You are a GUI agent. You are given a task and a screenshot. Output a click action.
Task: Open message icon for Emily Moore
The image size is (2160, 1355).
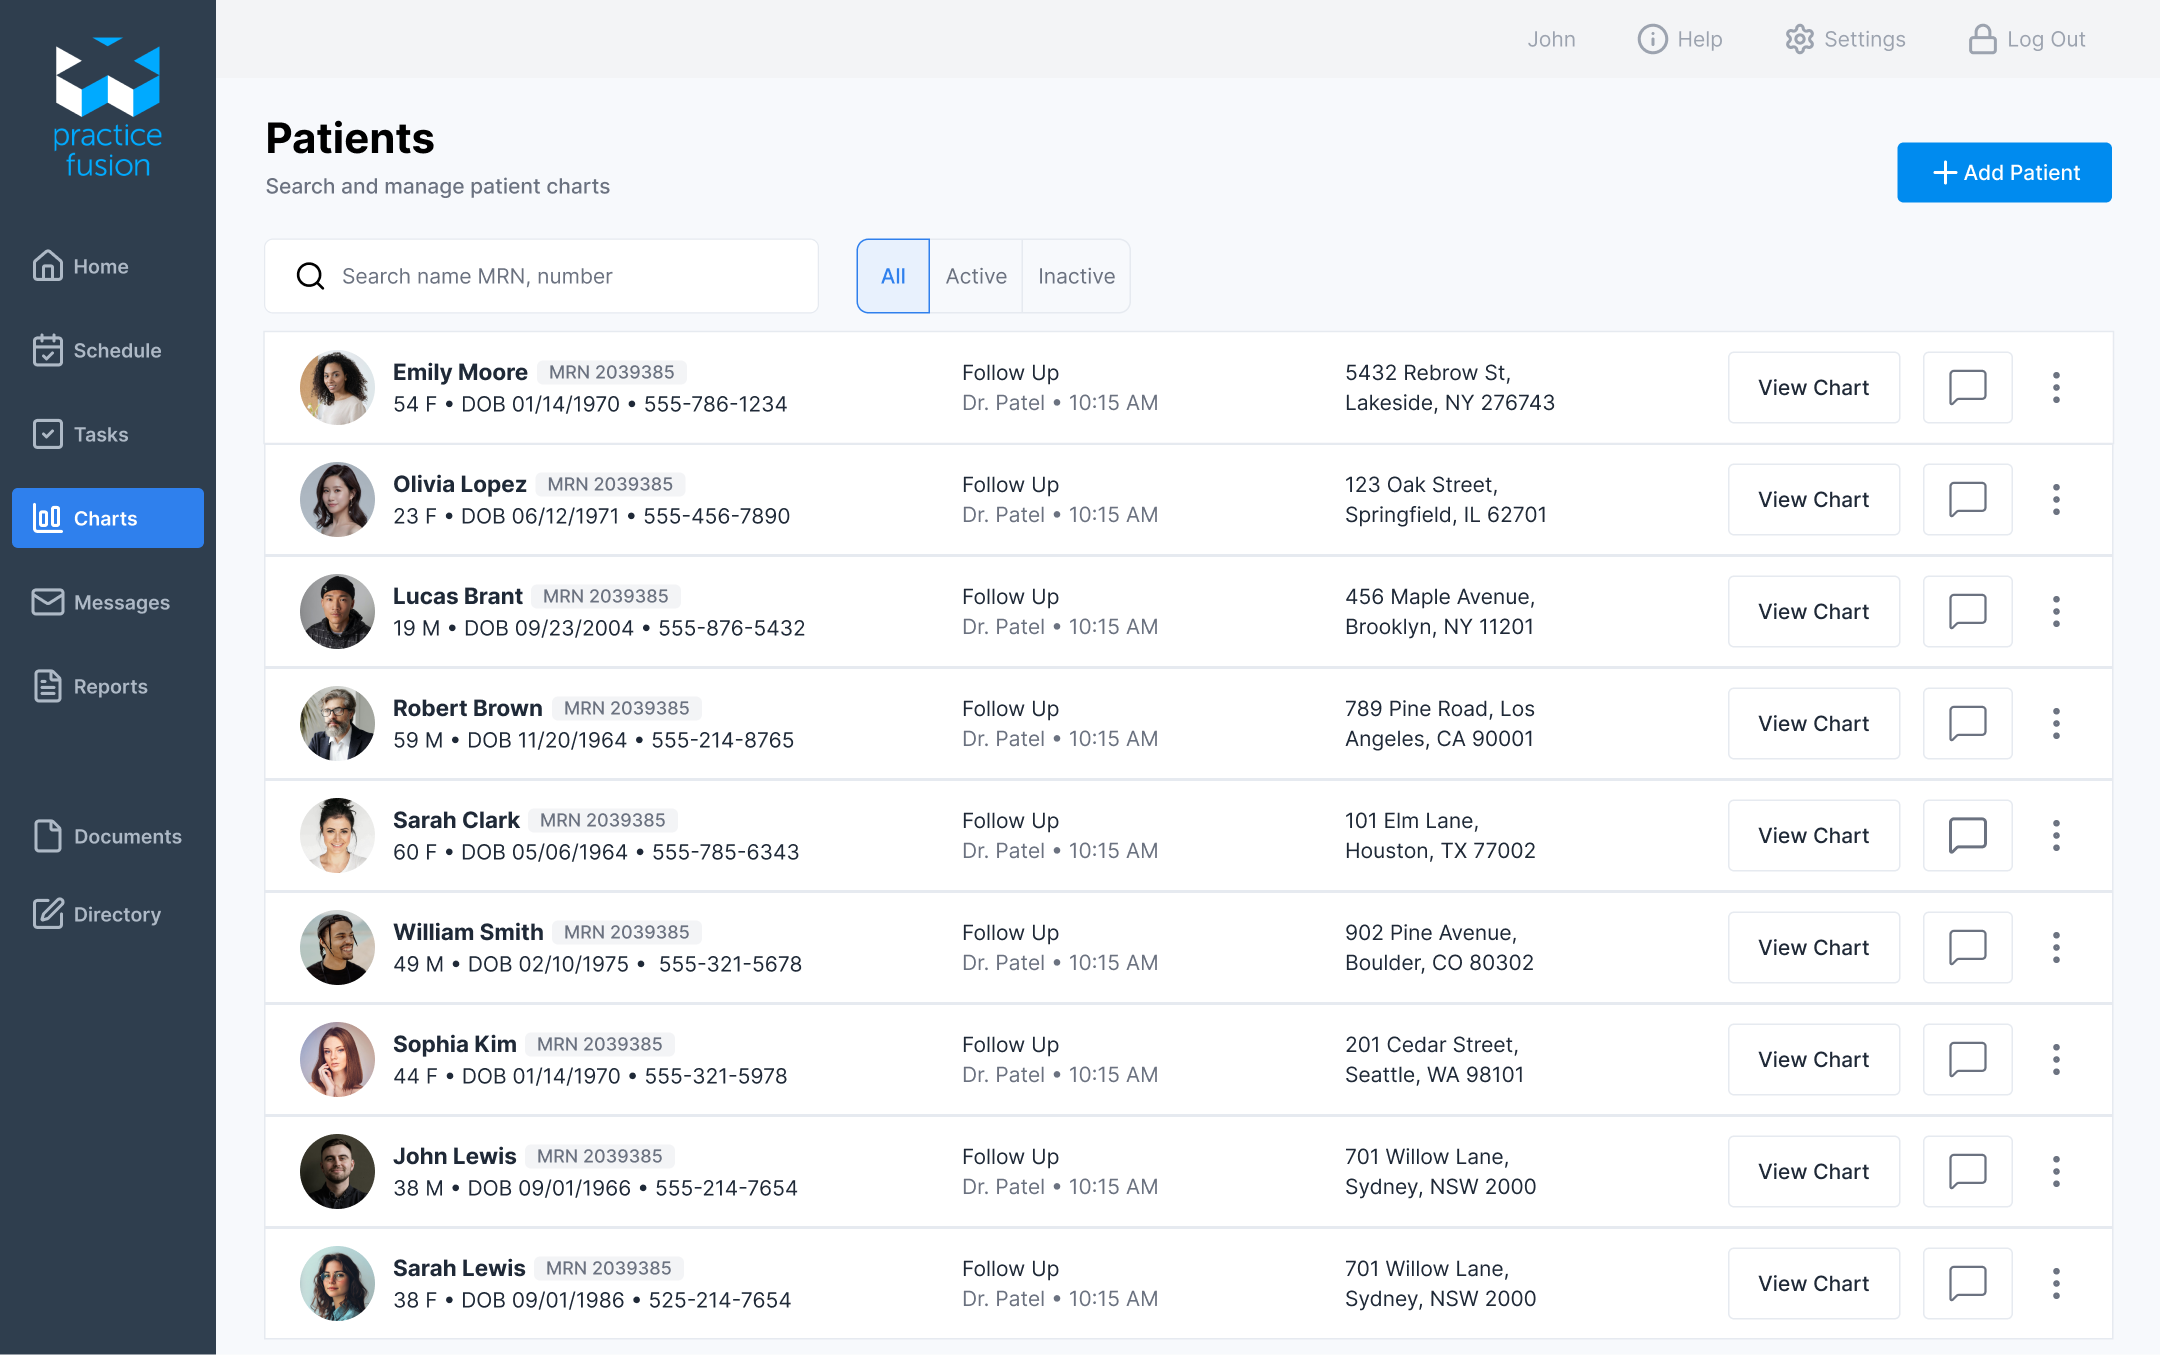[x=1967, y=387]
